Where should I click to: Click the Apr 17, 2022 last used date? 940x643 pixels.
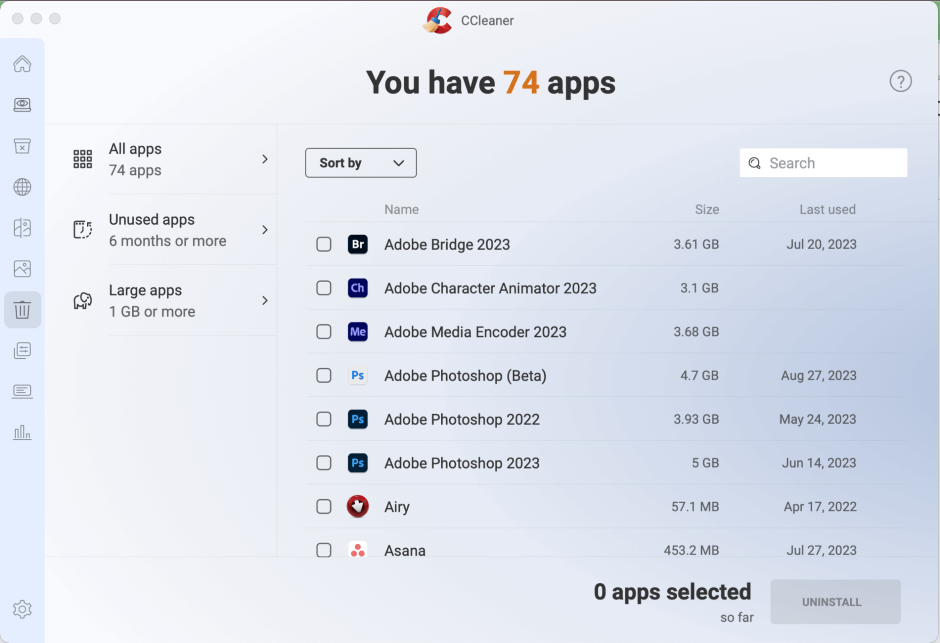[820, 507]
